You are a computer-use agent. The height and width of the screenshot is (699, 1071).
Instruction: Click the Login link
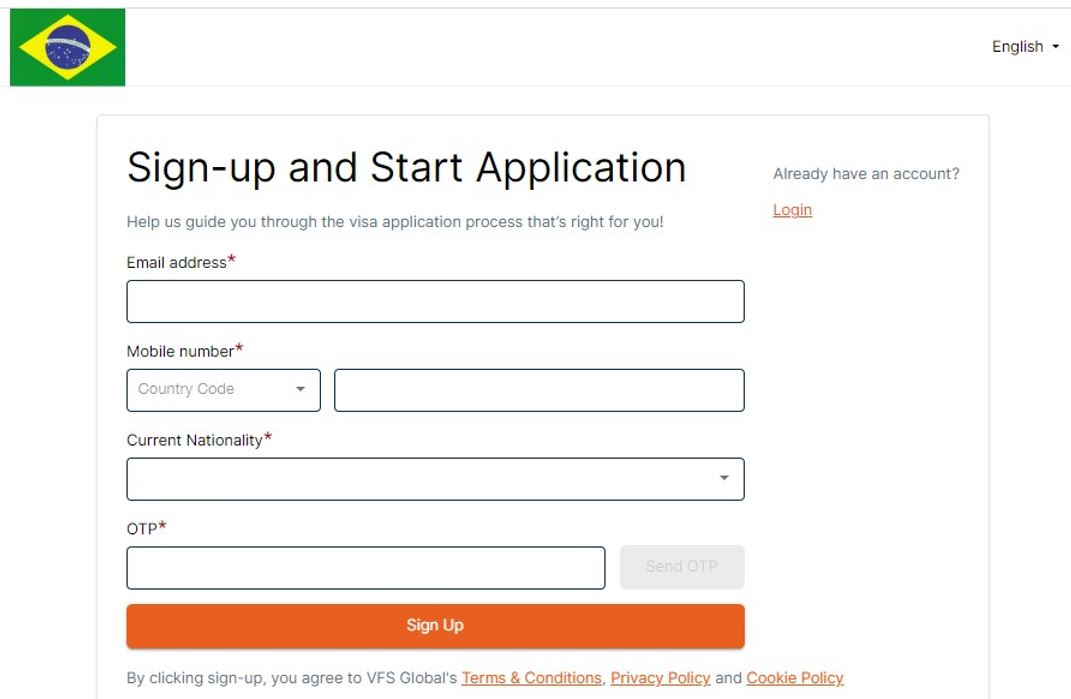(791, 210)
